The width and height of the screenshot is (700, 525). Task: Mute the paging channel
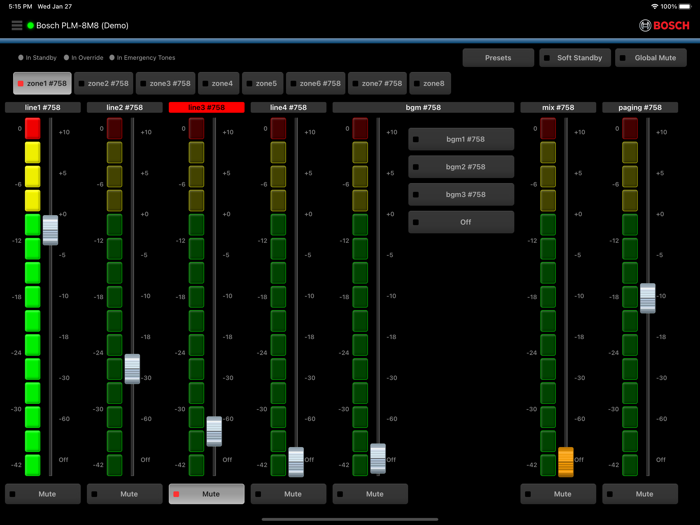point(640,494)
